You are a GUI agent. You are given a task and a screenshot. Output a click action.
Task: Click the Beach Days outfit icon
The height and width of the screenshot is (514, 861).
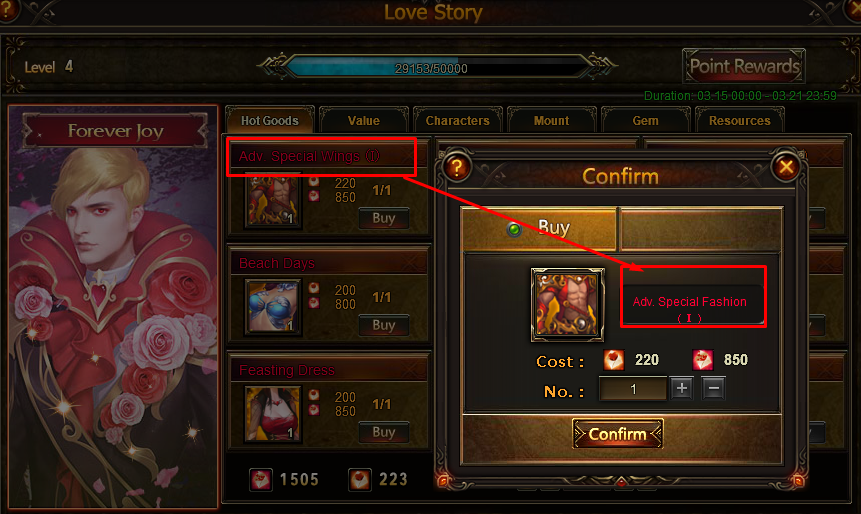pyautogui.click(x=273, y=306)
